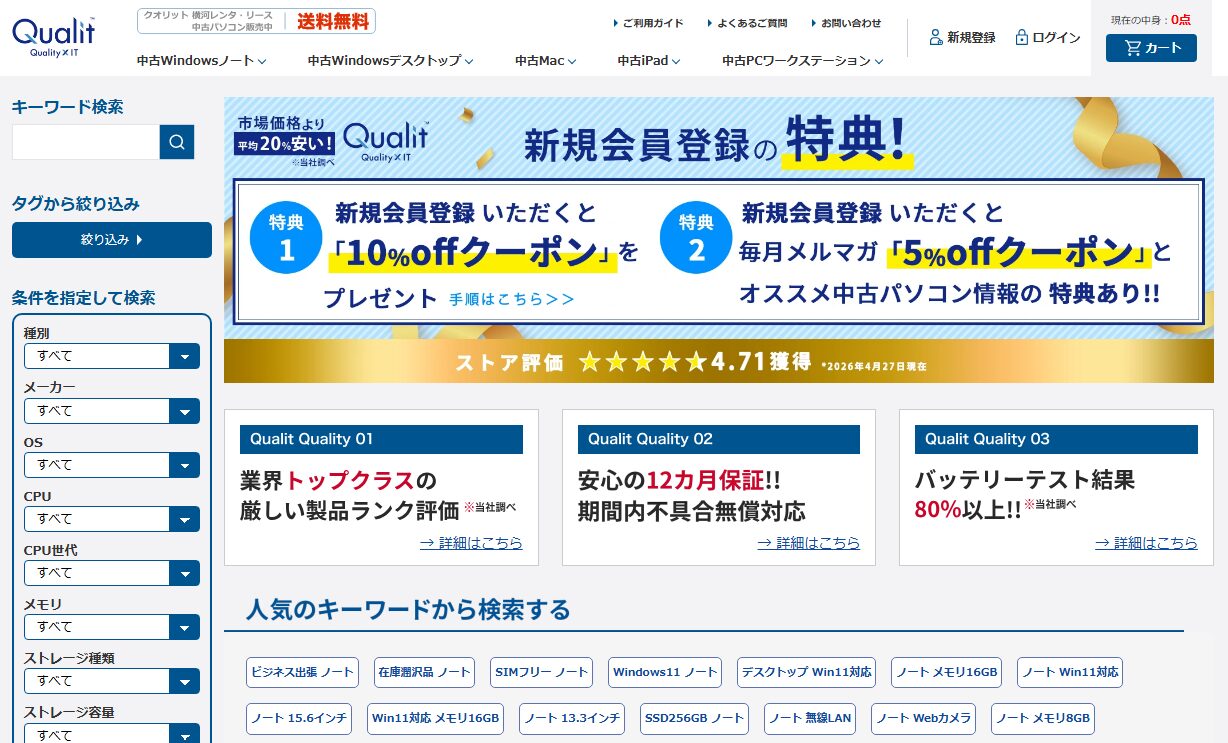
Task: Select the ノート 13.3インチ keyword tag
Action: 572,718
